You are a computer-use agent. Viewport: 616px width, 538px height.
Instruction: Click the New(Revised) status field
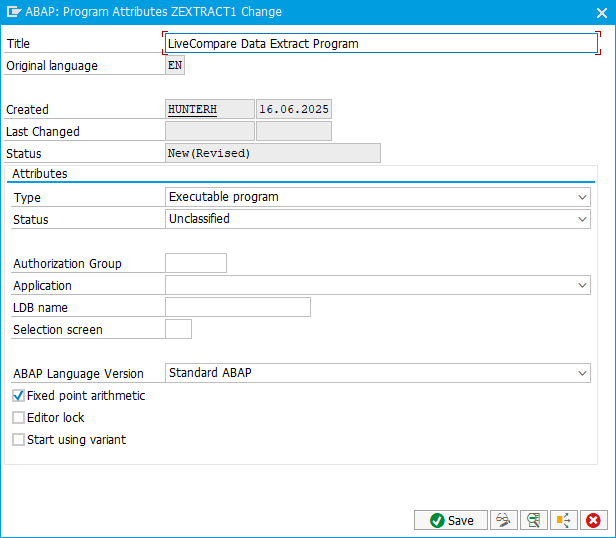point(273,153)
